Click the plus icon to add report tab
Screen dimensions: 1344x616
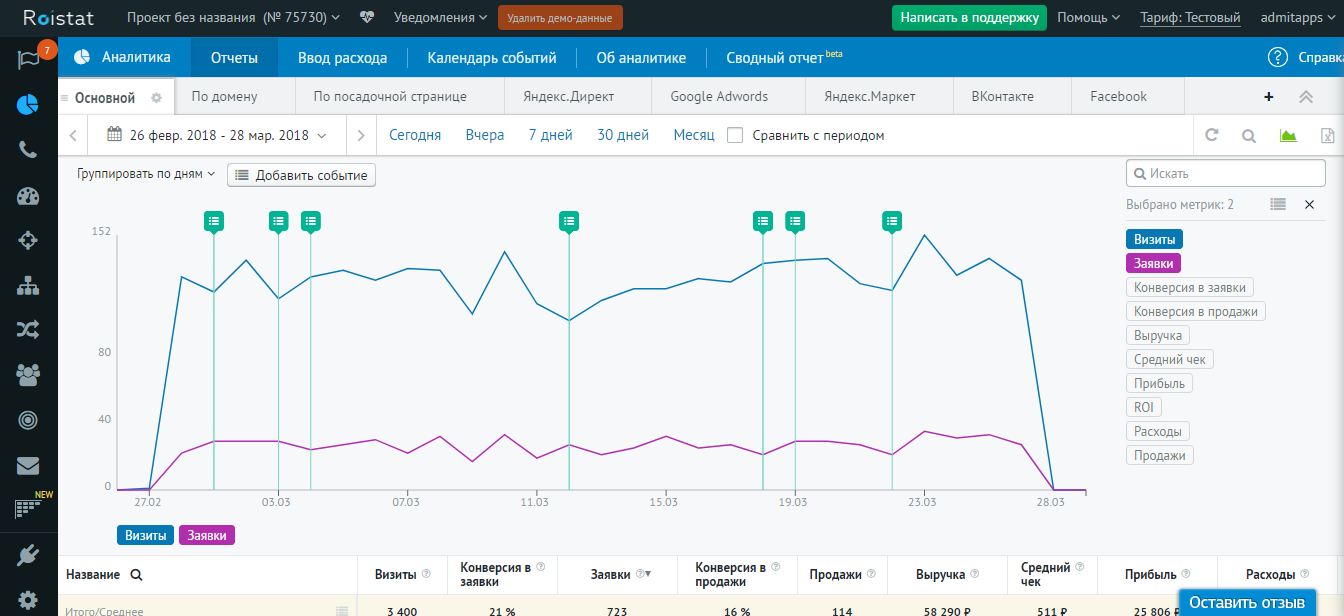[1269, 97]
